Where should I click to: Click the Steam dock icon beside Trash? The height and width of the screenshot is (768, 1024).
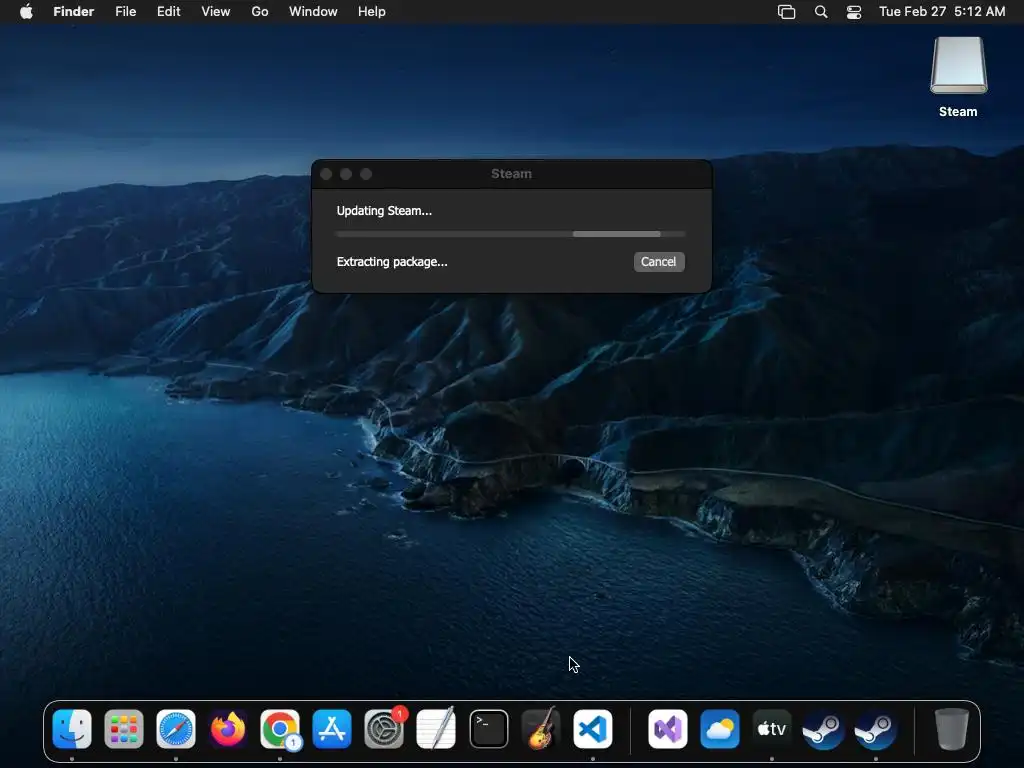875,729
